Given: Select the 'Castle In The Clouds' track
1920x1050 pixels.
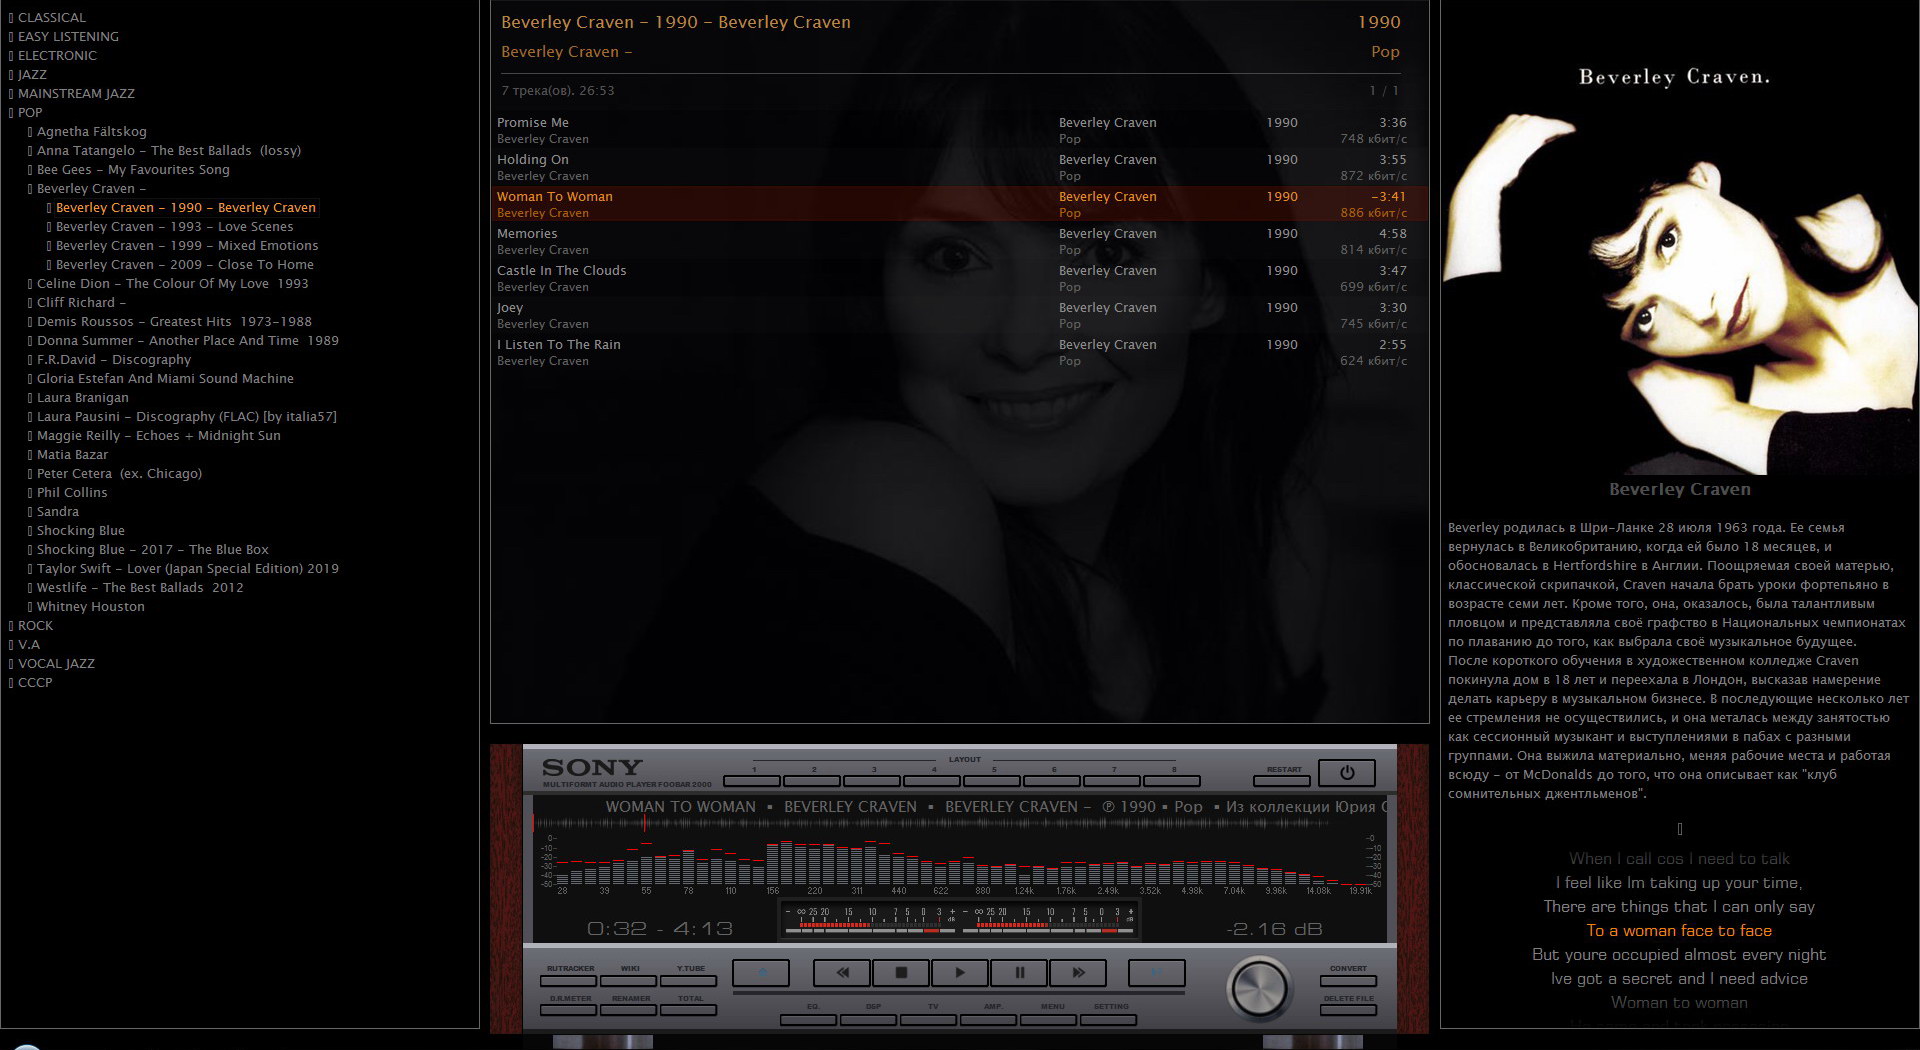Looking at the screenshot, I should pos(959,278).
